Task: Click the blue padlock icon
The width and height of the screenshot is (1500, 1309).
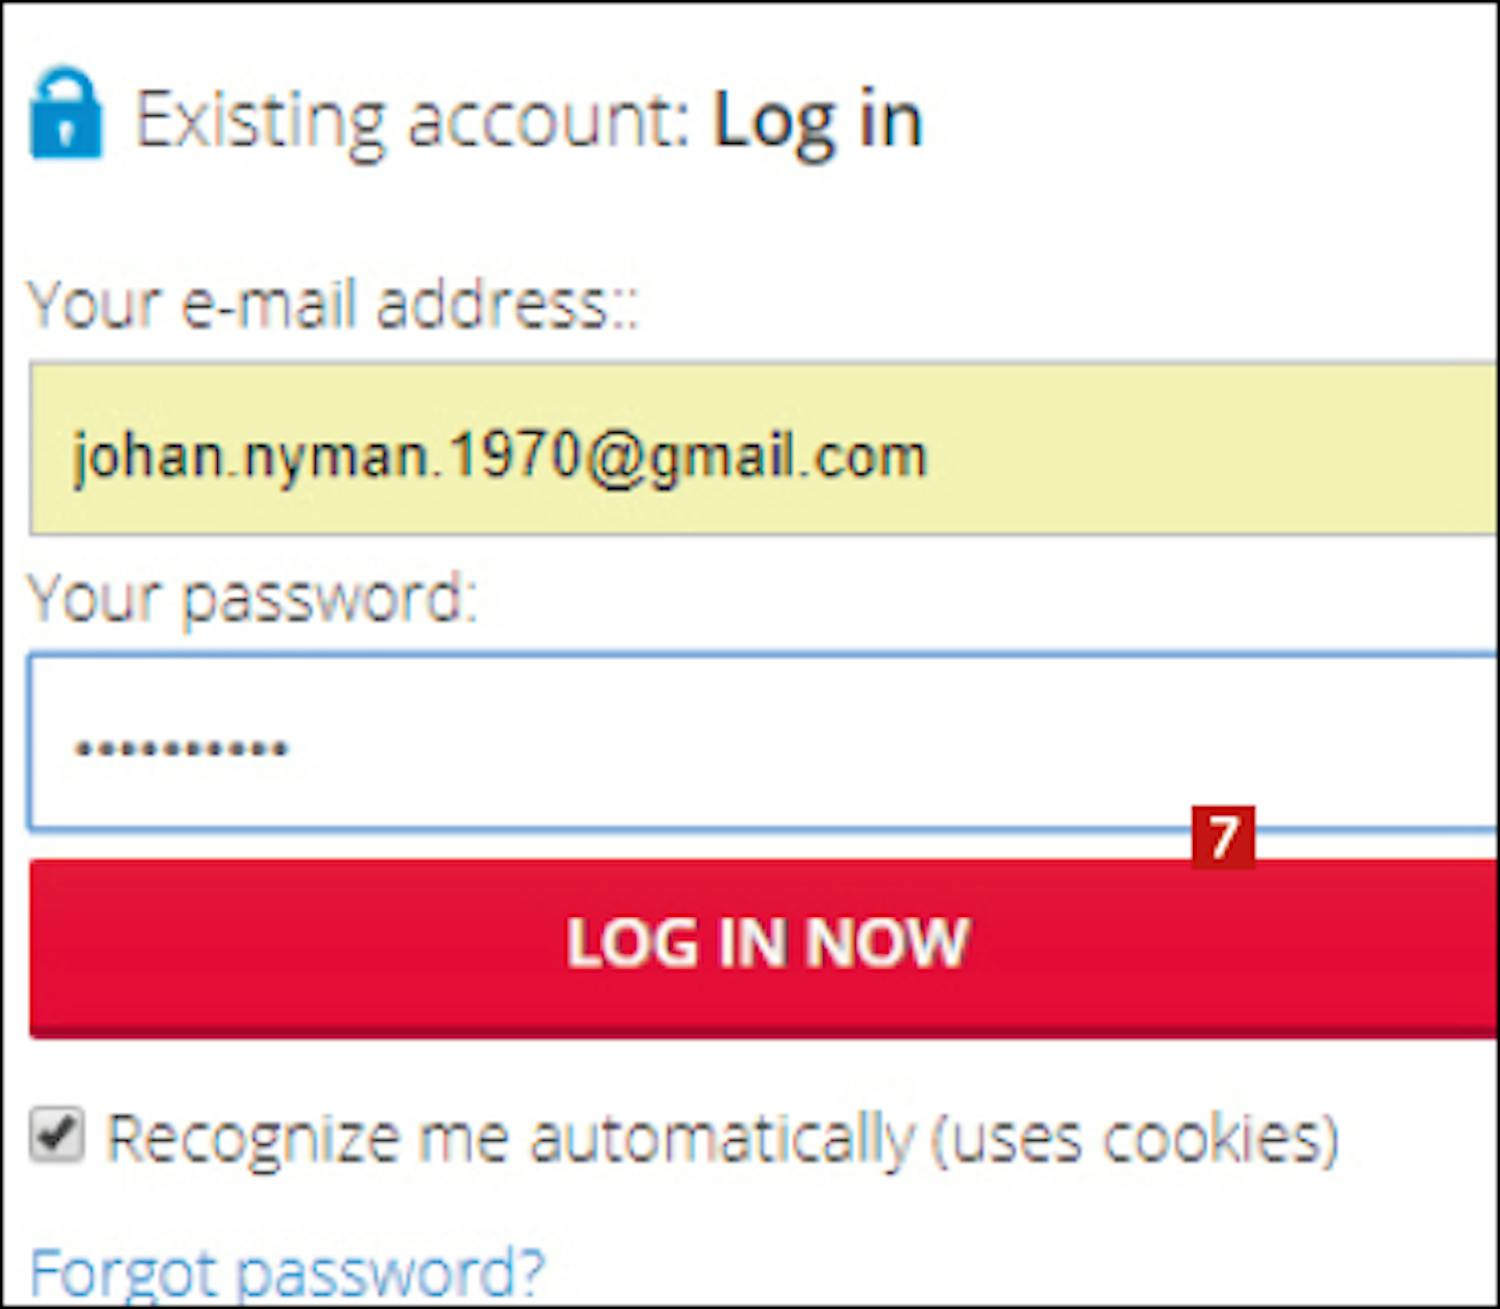Action: [66, 113]
